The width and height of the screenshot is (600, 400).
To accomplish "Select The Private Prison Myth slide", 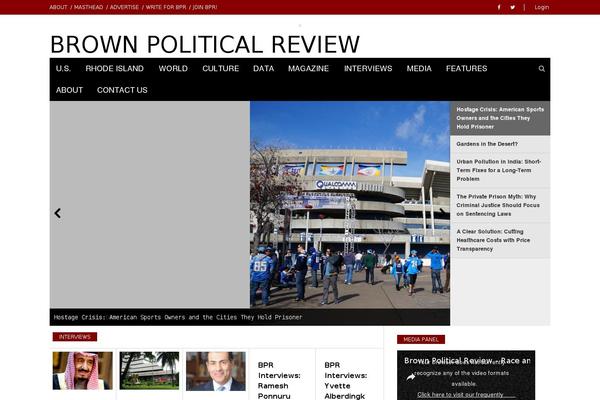I will point(500,205).
